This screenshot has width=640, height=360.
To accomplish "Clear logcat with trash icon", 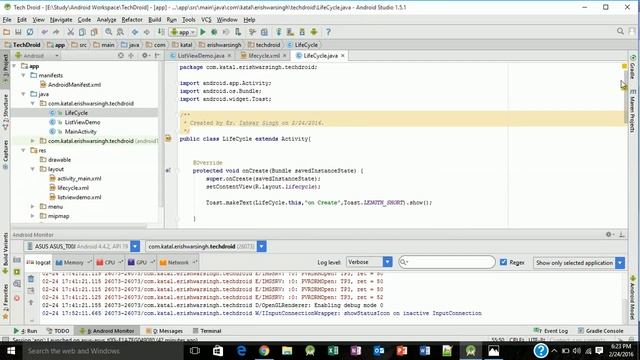I will [31, 279].
